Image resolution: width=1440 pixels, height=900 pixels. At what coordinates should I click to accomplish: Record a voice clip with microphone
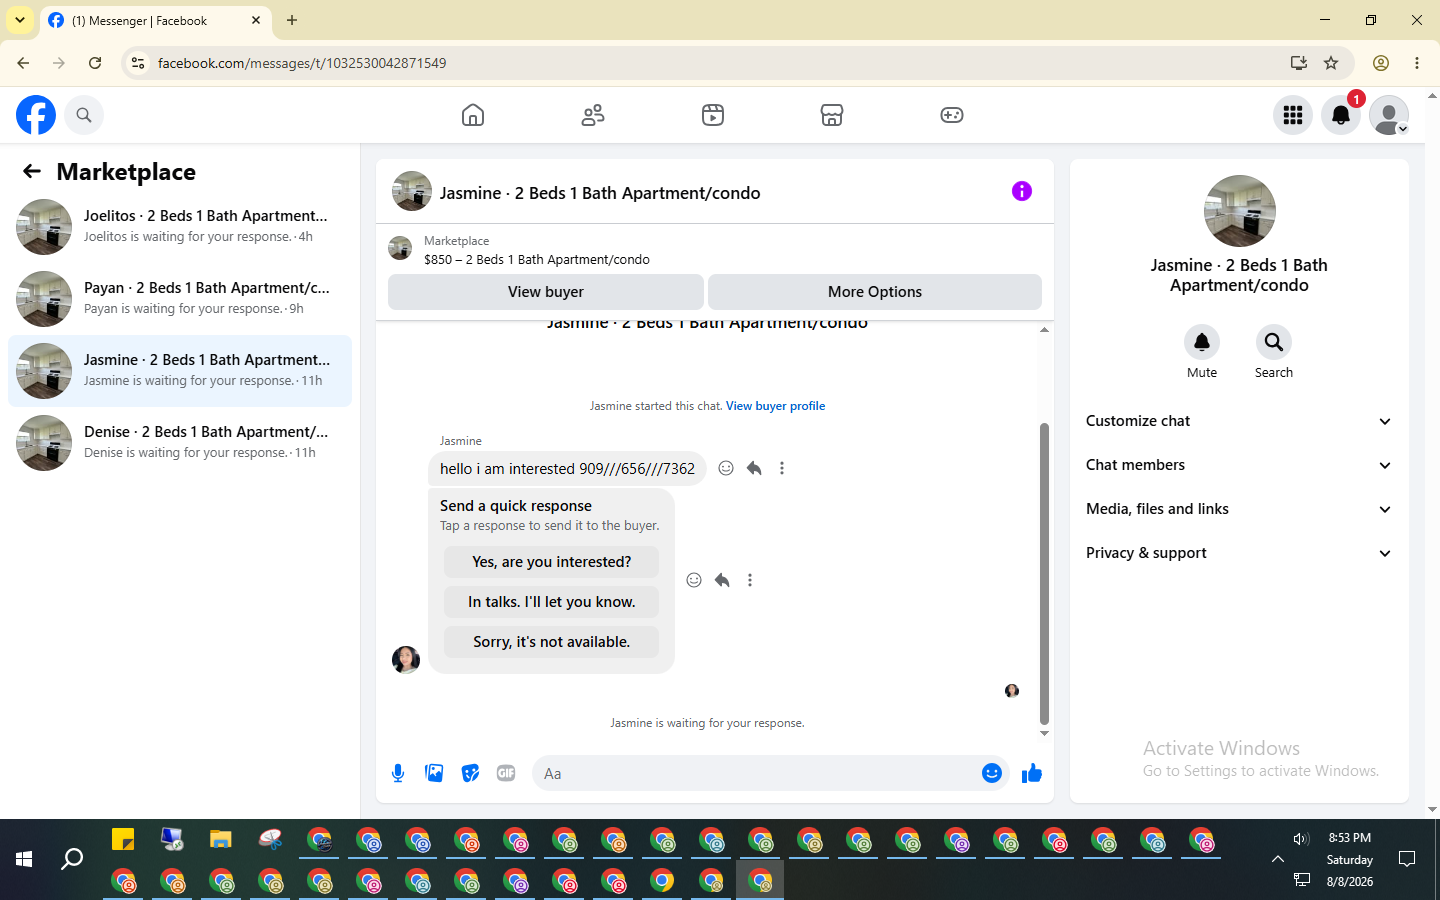398,773
